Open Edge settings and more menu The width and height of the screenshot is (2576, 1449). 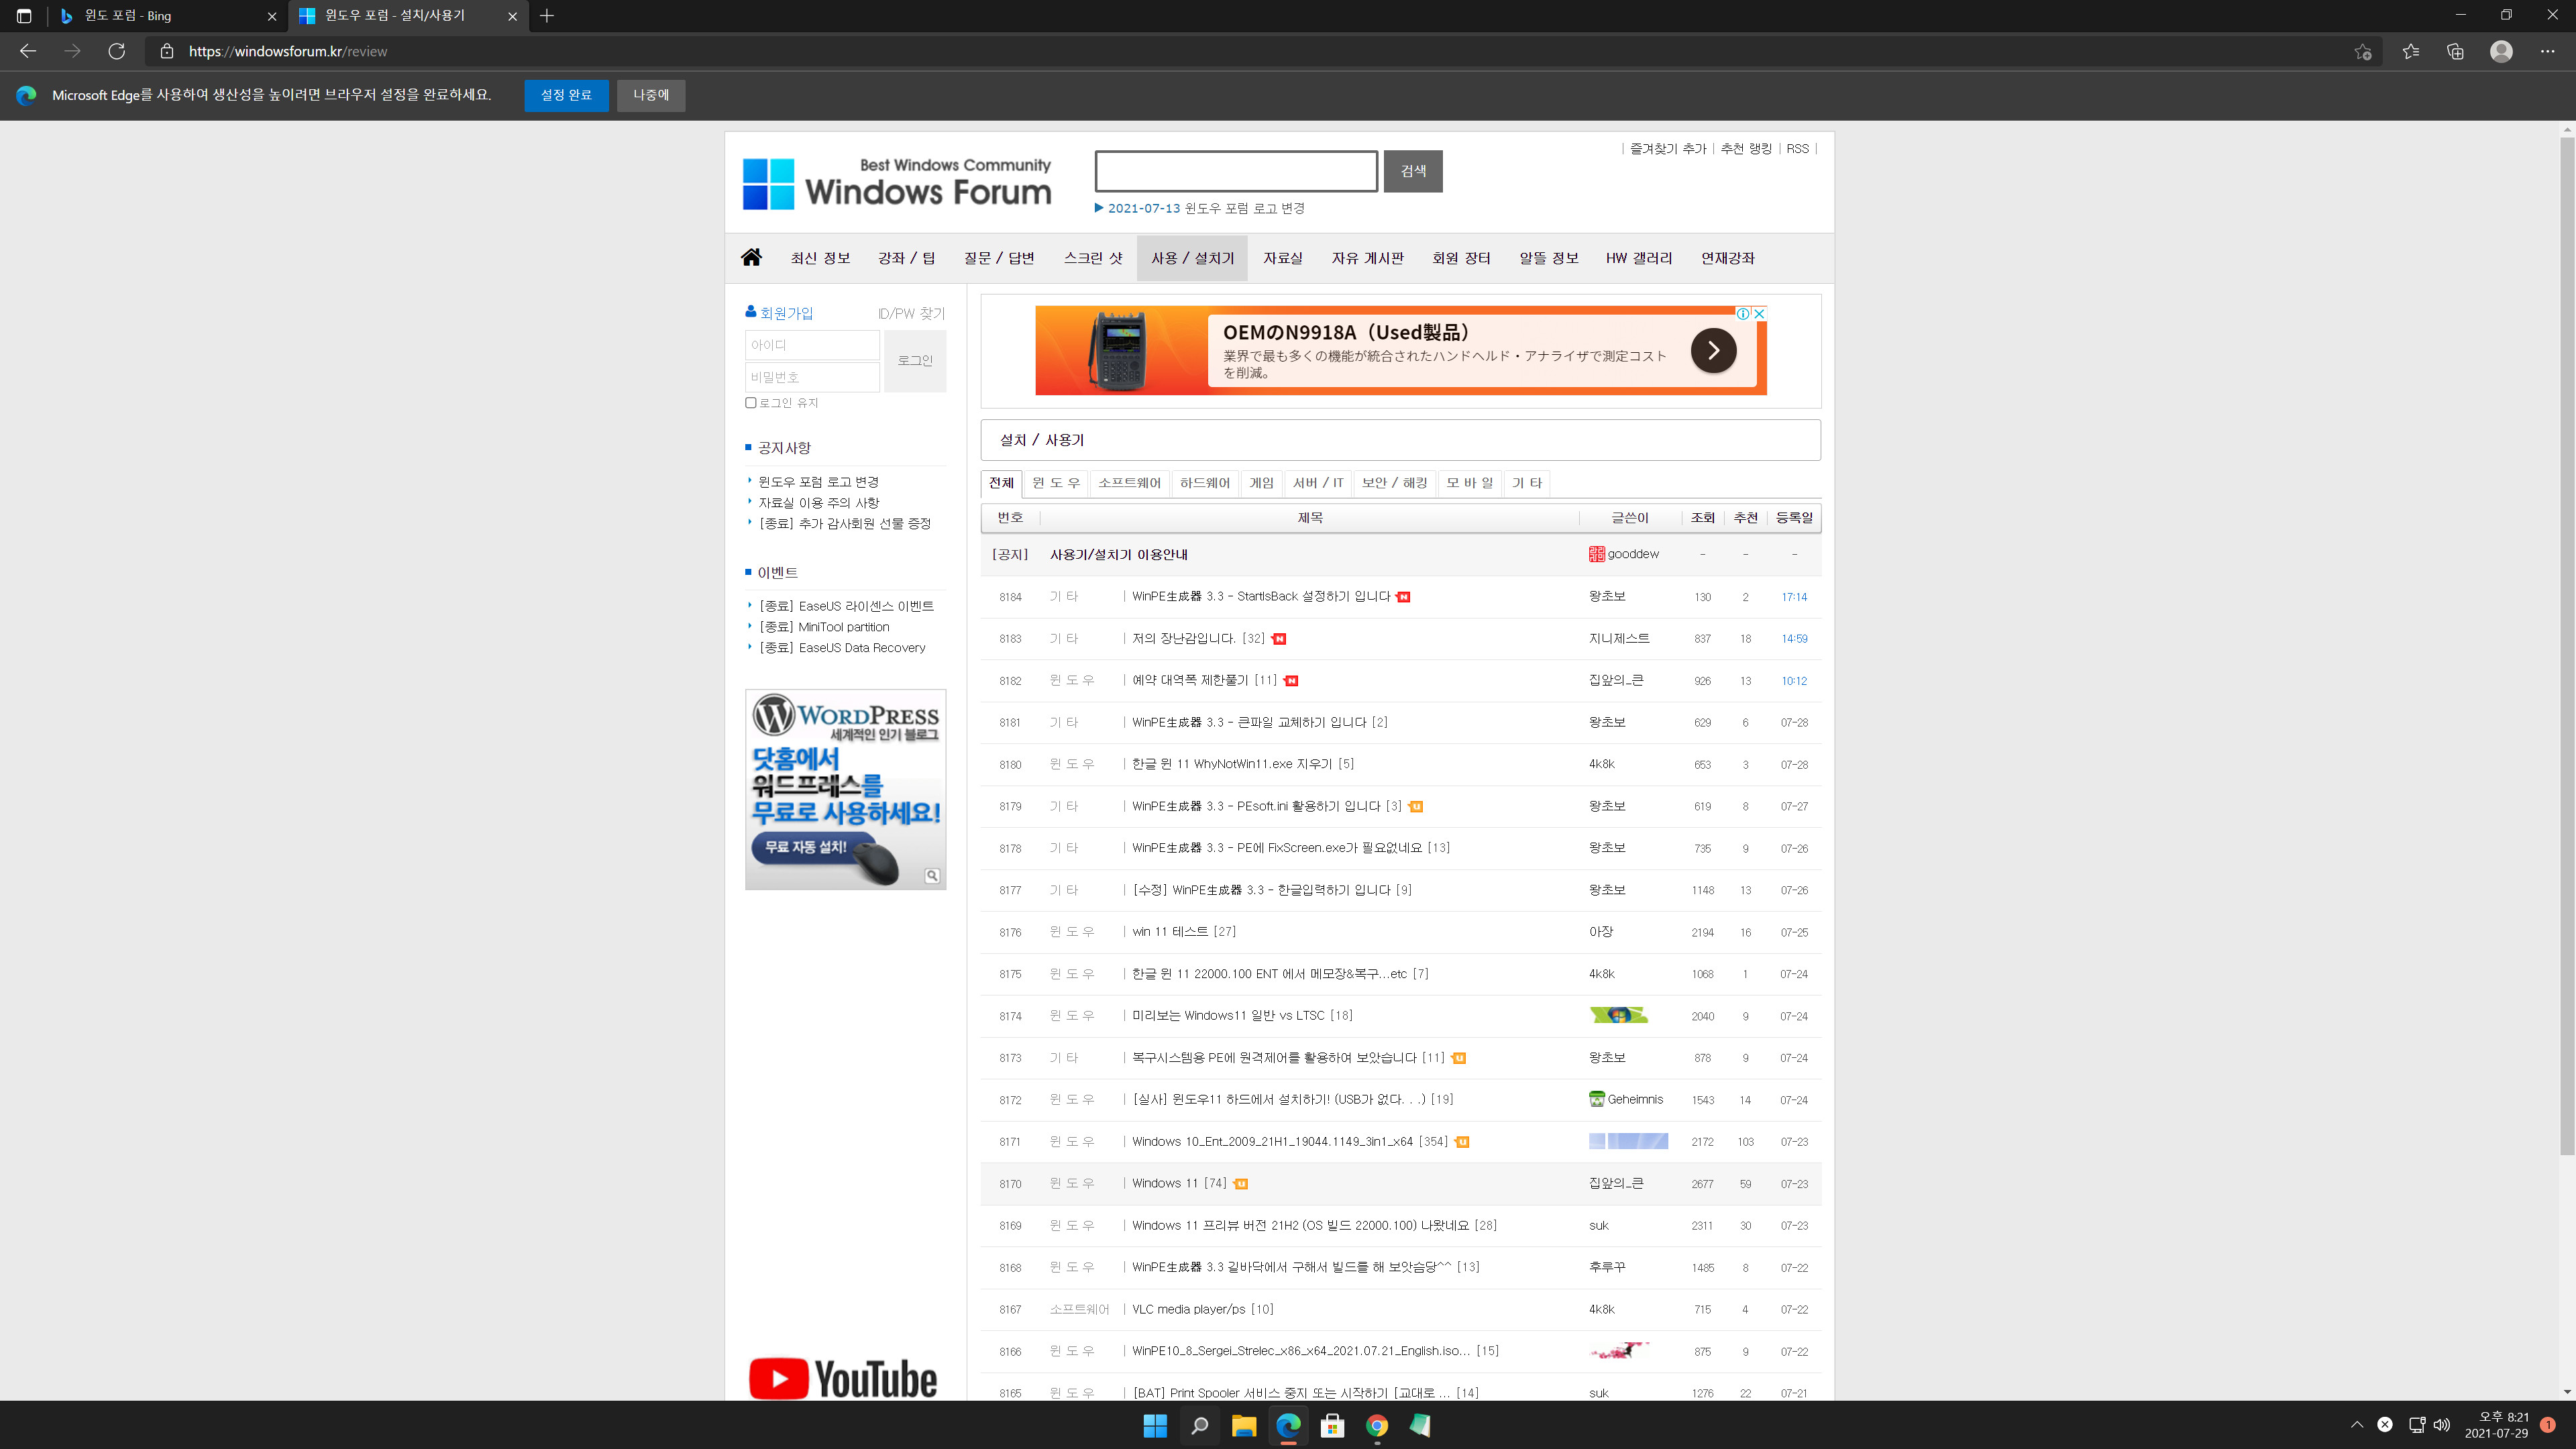coord(2547,51)
